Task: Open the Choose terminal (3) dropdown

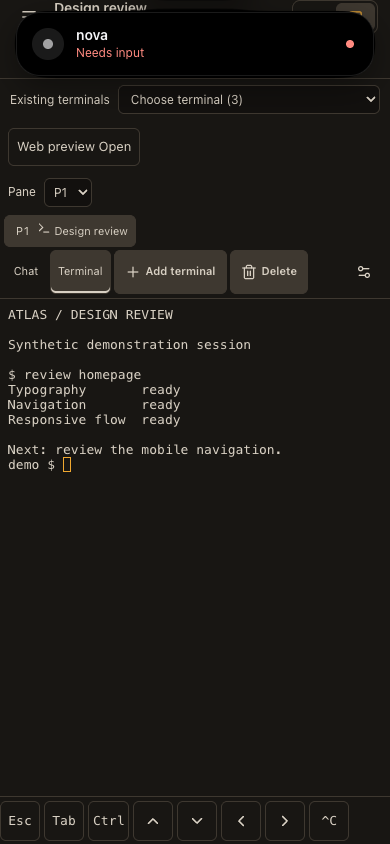Action: (x=249, y=100)
